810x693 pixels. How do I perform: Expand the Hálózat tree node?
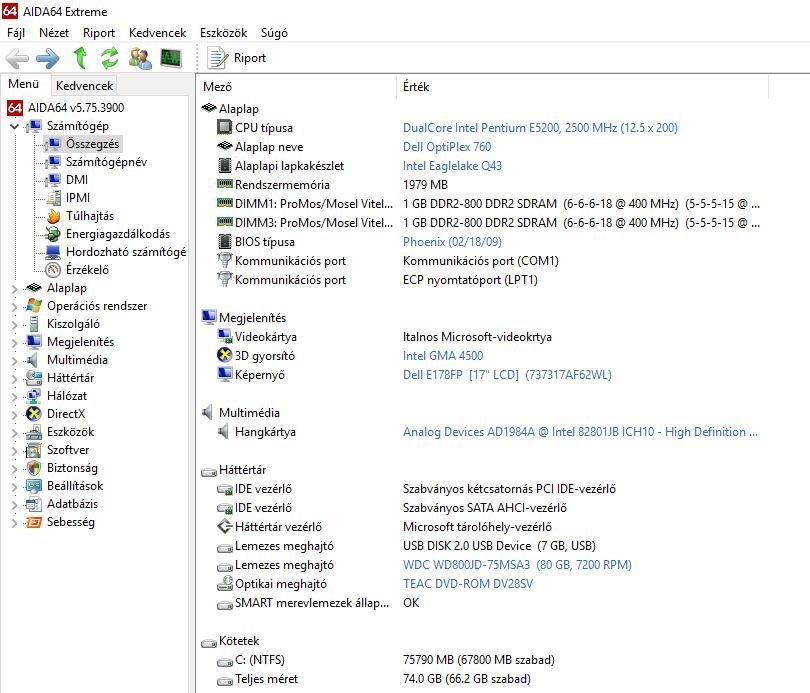(14, 396)
